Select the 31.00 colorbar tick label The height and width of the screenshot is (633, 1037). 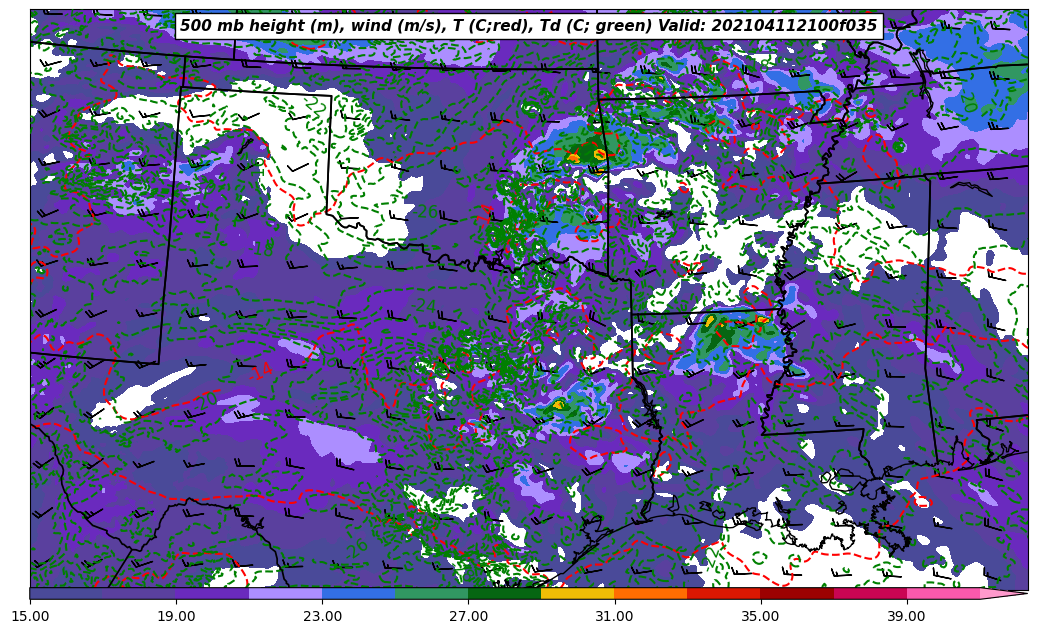(x=614, y=617)
